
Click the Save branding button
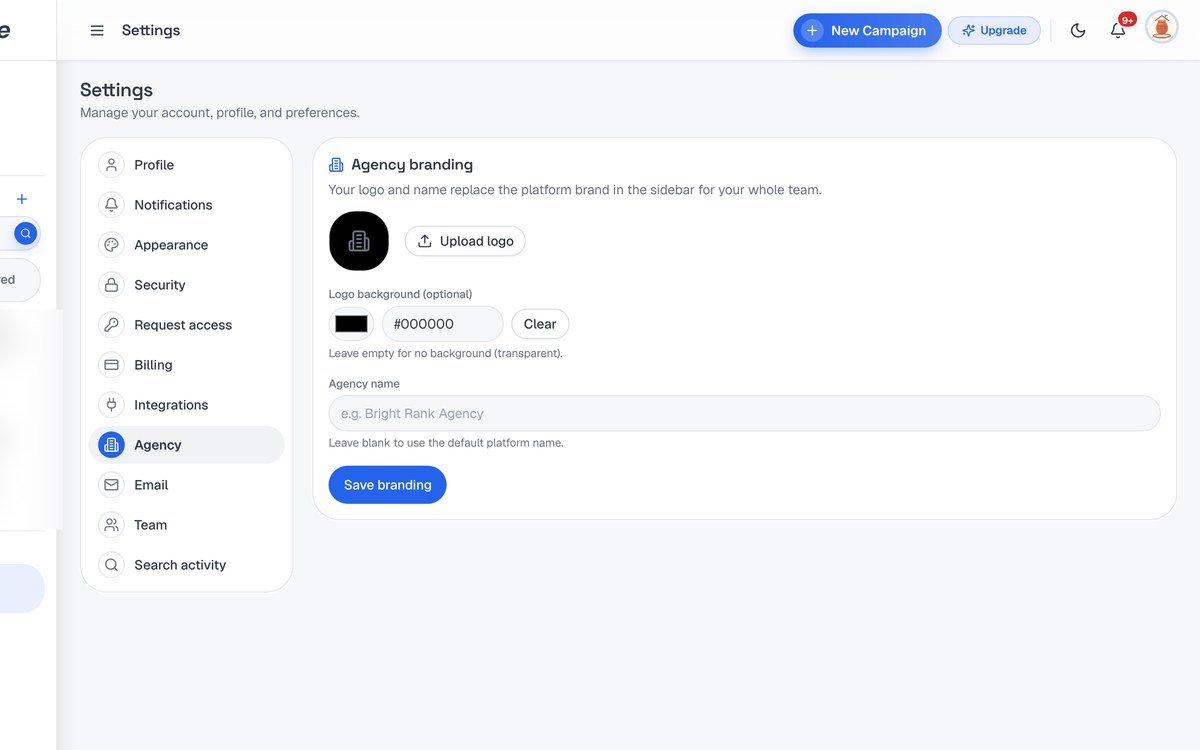[388, 485]
